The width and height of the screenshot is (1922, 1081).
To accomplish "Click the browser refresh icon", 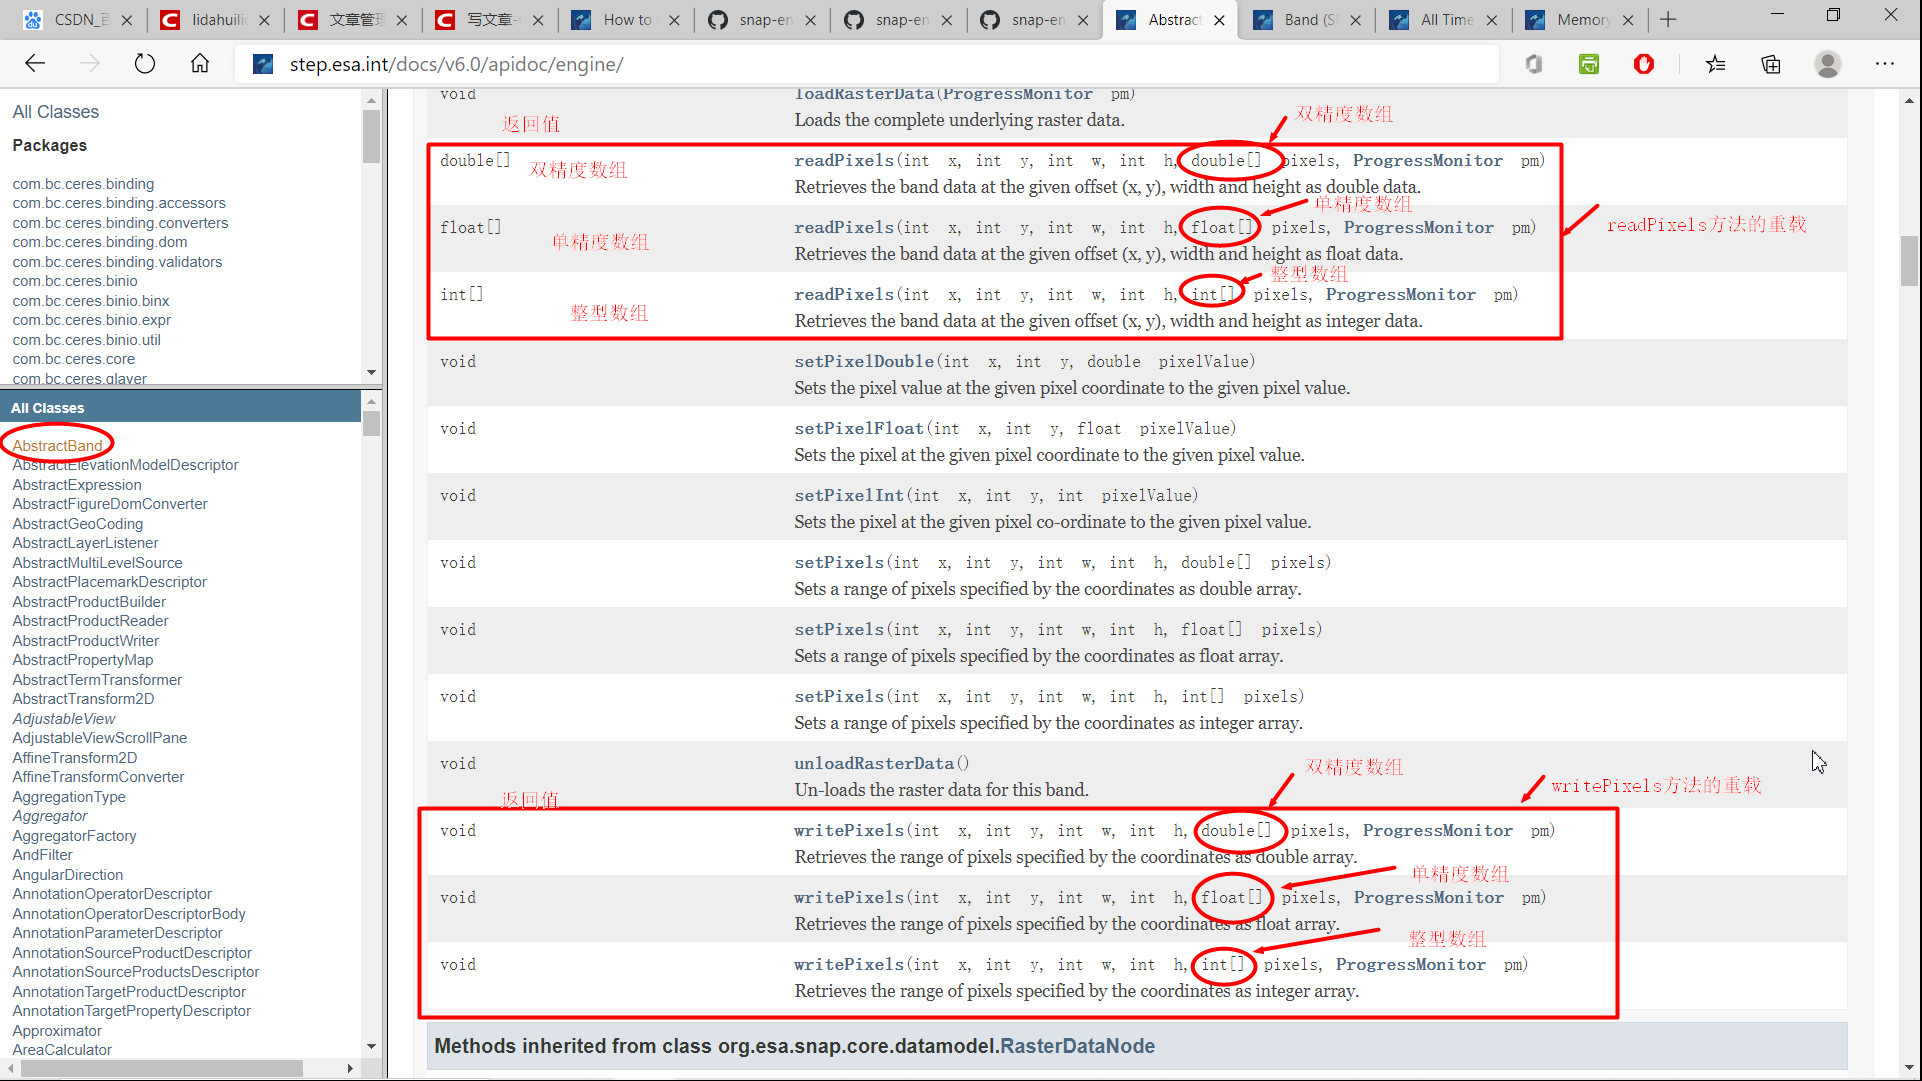I will click(x=145, y=64).
